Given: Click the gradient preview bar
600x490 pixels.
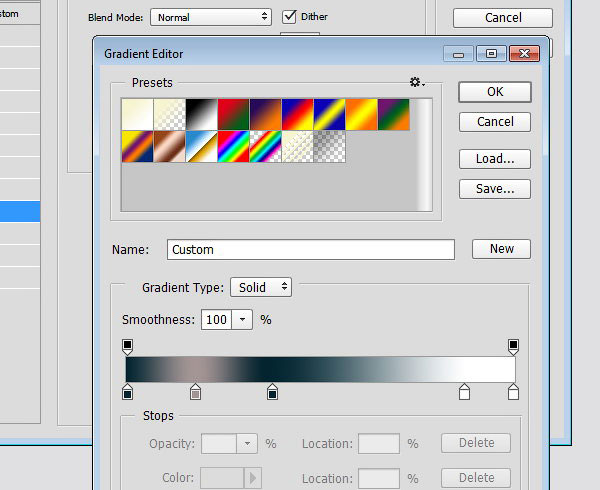Looking at the screenshot, I should 321,370.
